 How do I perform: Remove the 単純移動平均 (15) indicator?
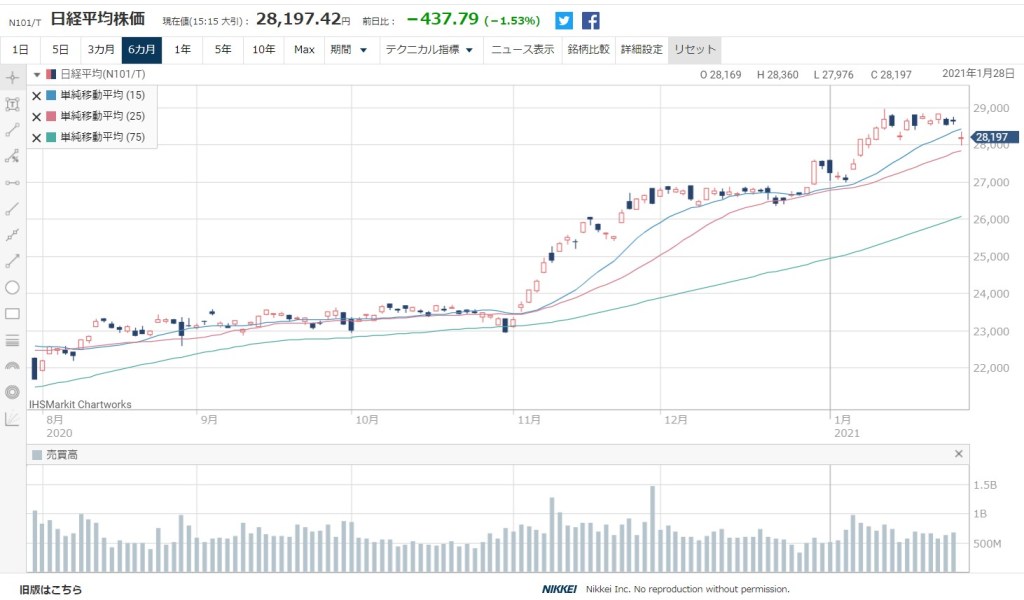(37, 96)
